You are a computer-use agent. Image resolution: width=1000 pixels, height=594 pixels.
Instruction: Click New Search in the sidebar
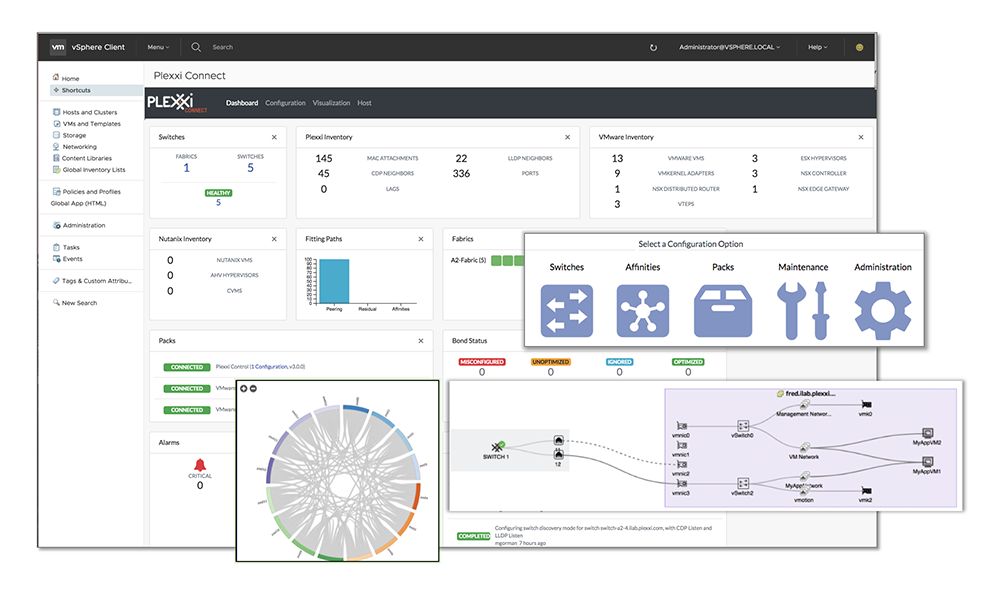(x=74, y=302)
